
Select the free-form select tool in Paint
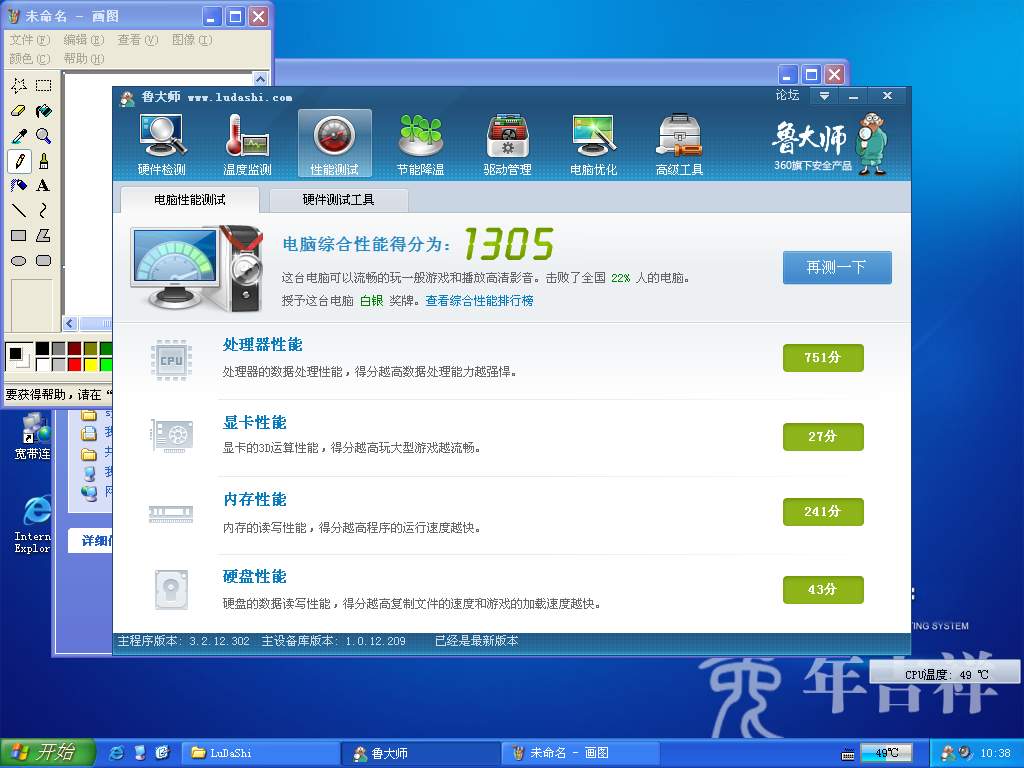[19, 86]
